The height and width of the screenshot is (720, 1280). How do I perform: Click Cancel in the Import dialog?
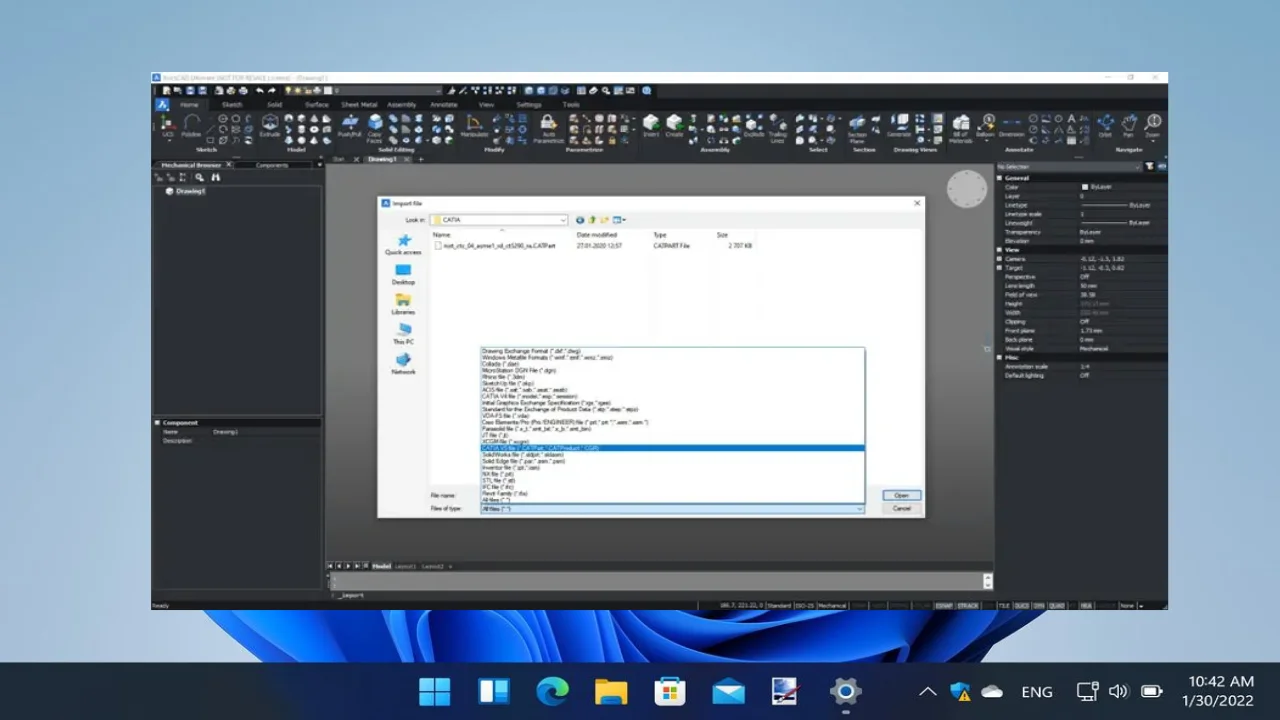(x=901, y=508)
